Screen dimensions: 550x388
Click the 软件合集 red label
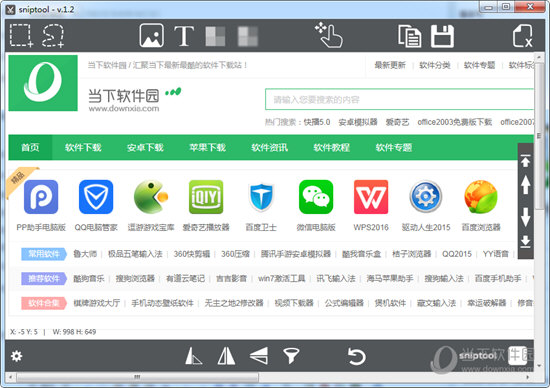tap(44, 303)
